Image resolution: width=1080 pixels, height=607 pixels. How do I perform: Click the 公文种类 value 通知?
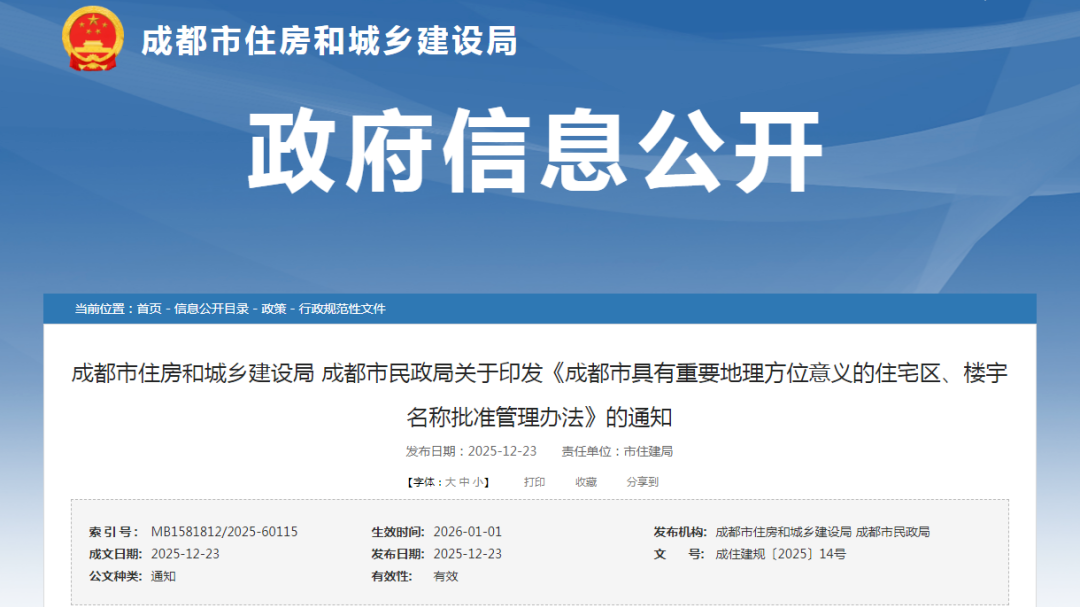163,576
